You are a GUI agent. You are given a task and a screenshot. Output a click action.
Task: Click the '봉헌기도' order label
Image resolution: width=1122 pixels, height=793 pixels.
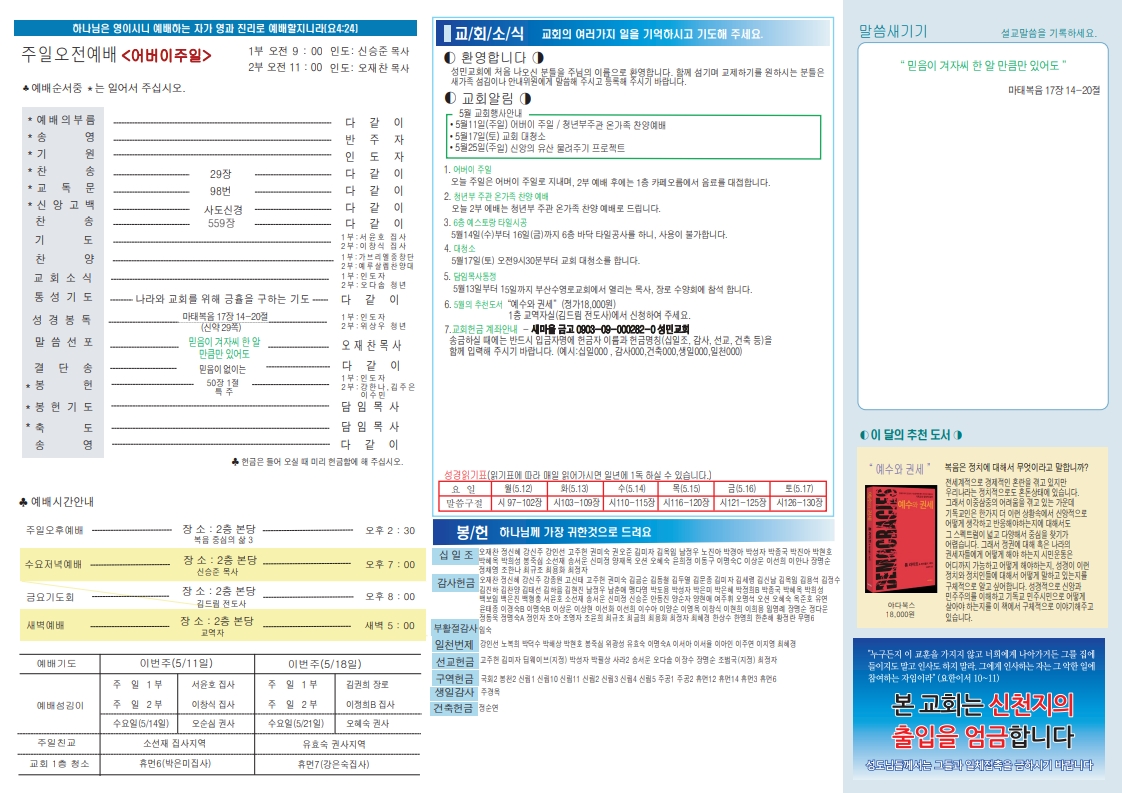click(x=64, y=407)
